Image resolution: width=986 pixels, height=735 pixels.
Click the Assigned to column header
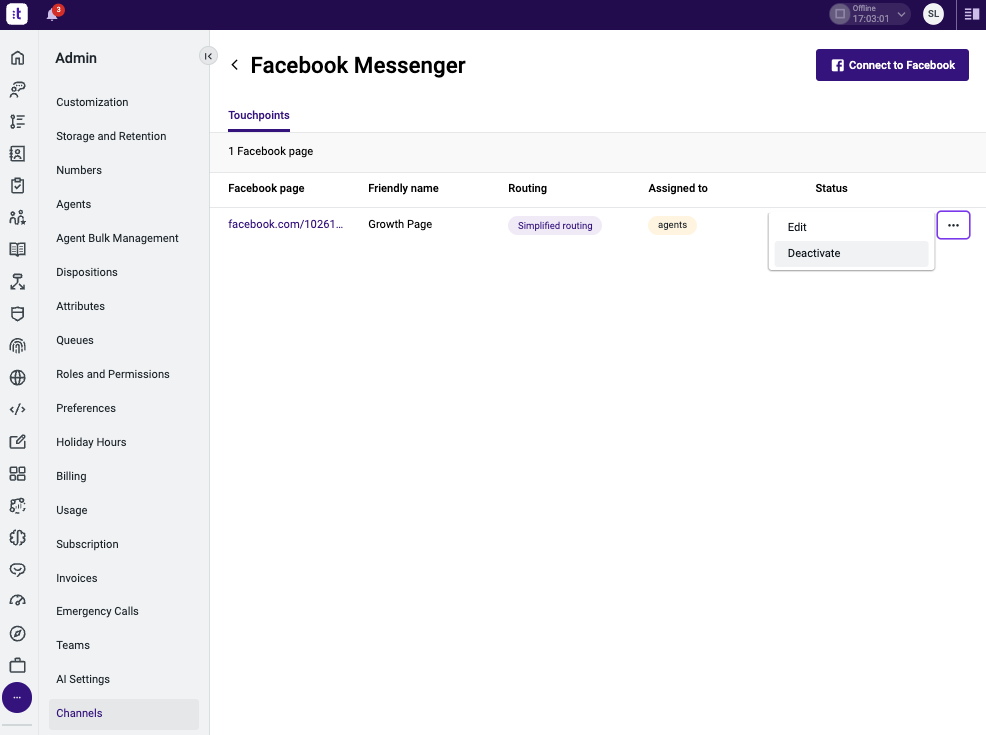(x=678, y=188)
